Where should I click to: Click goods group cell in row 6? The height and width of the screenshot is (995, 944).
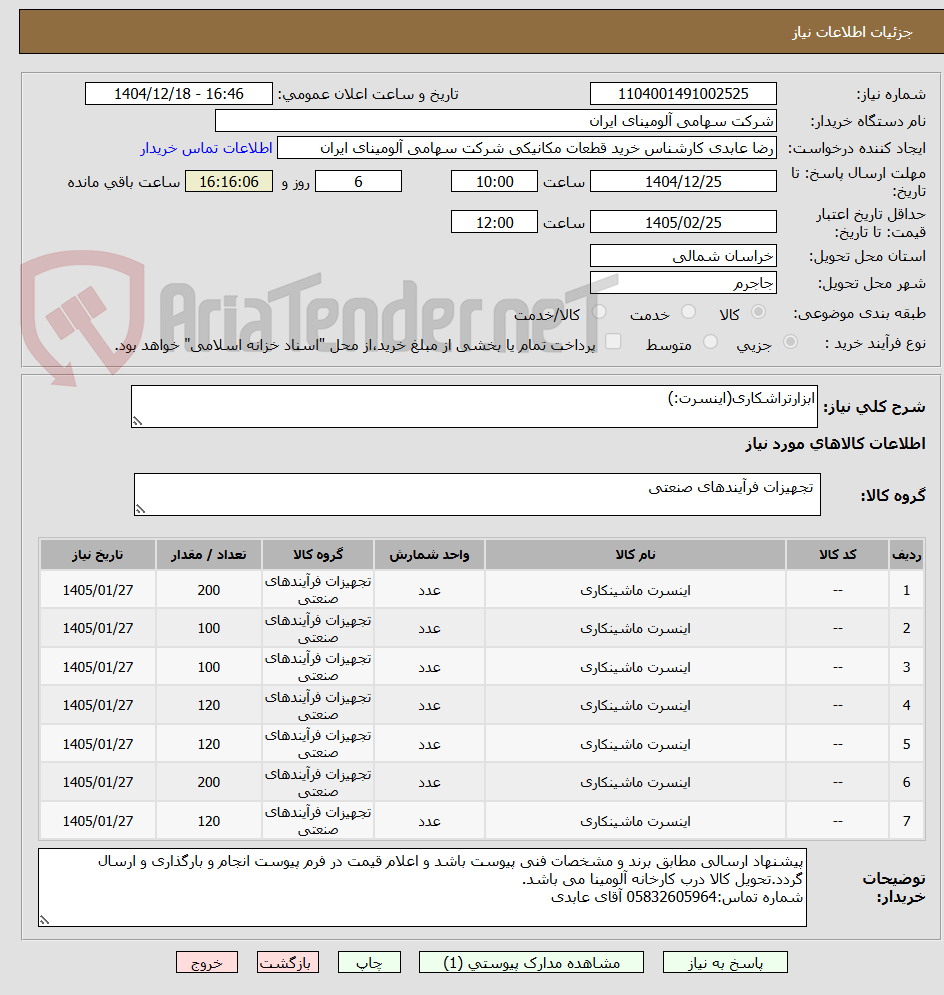point(318,782)
